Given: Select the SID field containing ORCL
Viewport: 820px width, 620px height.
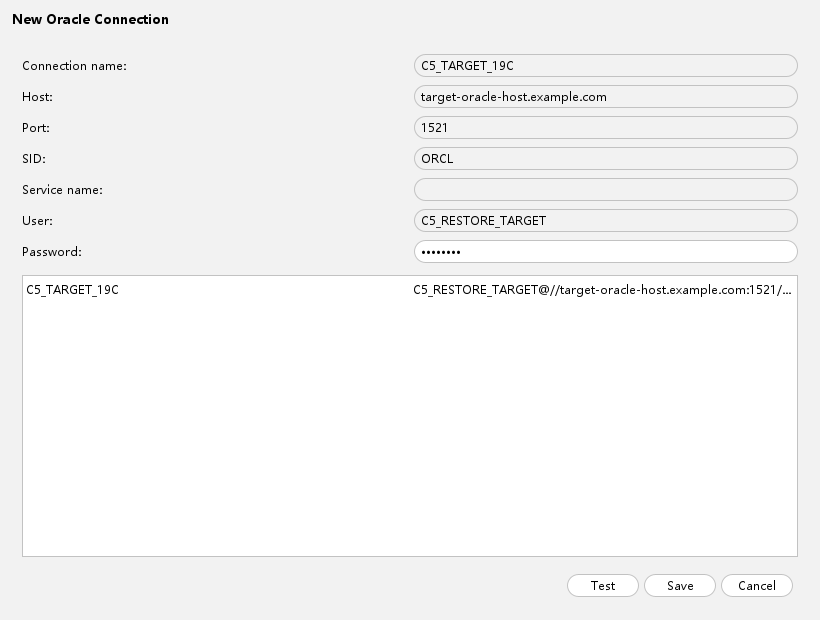Looking at the screenshot, I should [606, 158].
